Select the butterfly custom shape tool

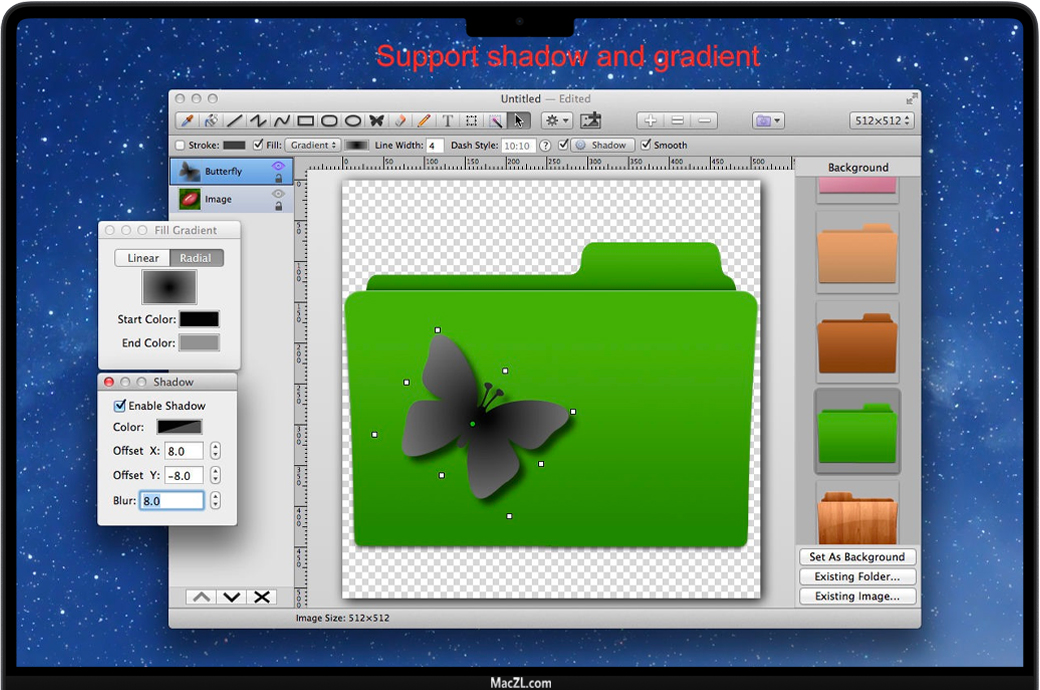377,121
